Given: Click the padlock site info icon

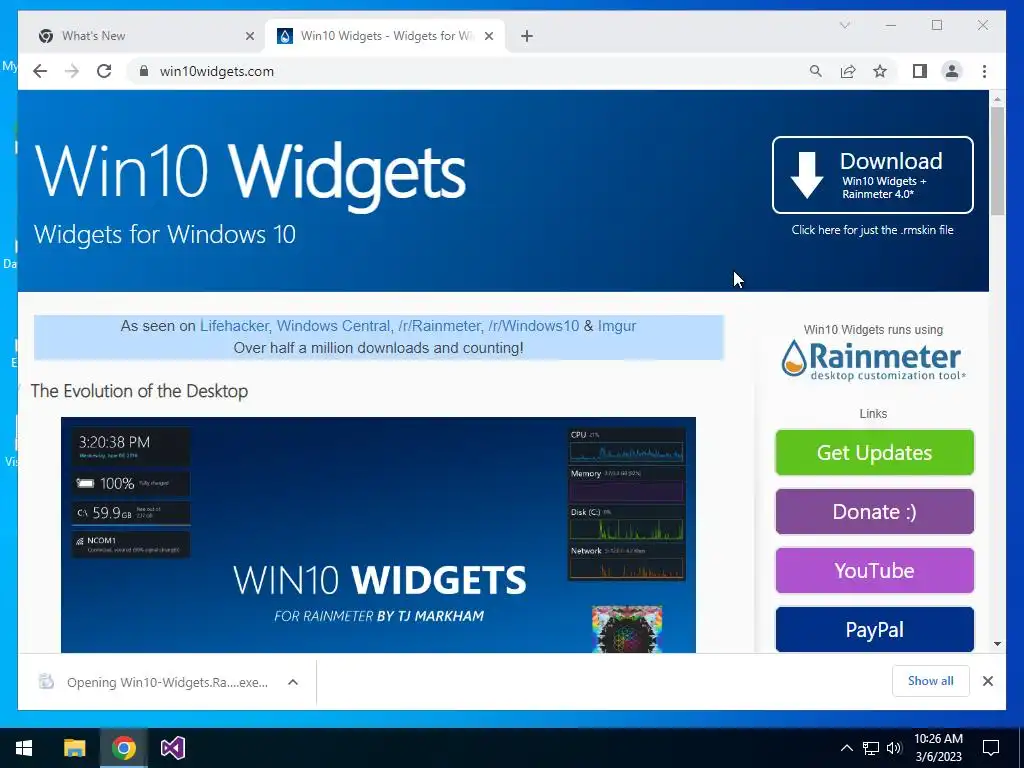Looking at the screenshot, I should (x=144, y=71).
